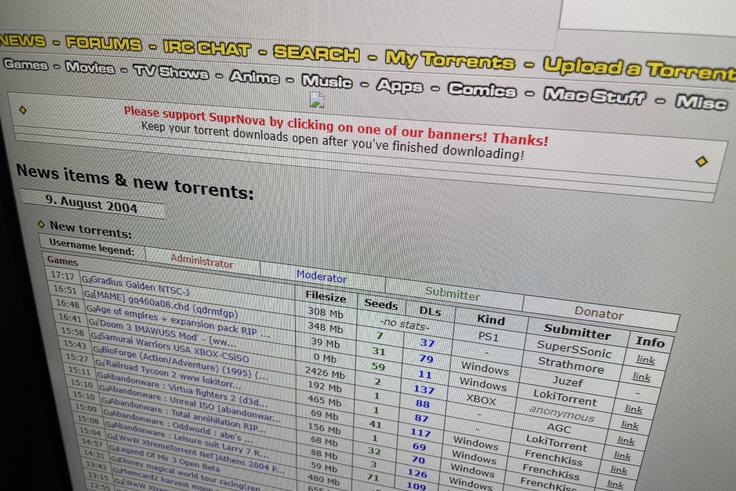Click the XBOX kind cell
This screenshot has height=491, width=736.
481,399
